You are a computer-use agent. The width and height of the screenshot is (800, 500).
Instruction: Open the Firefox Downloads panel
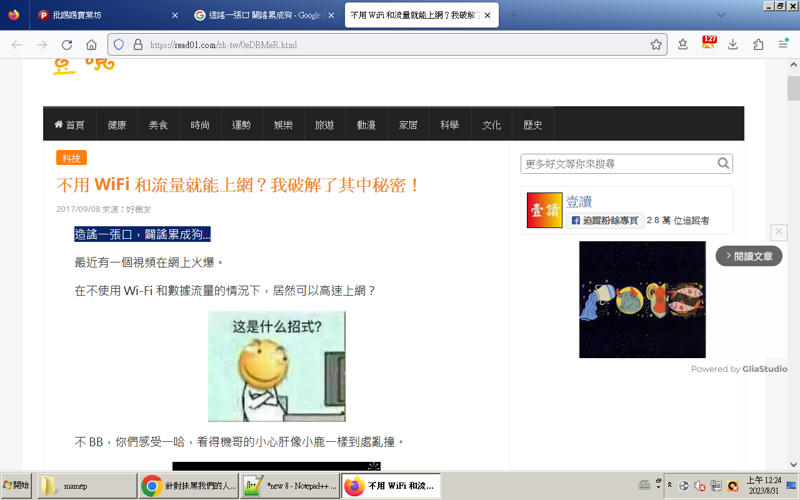click(733, 45)
